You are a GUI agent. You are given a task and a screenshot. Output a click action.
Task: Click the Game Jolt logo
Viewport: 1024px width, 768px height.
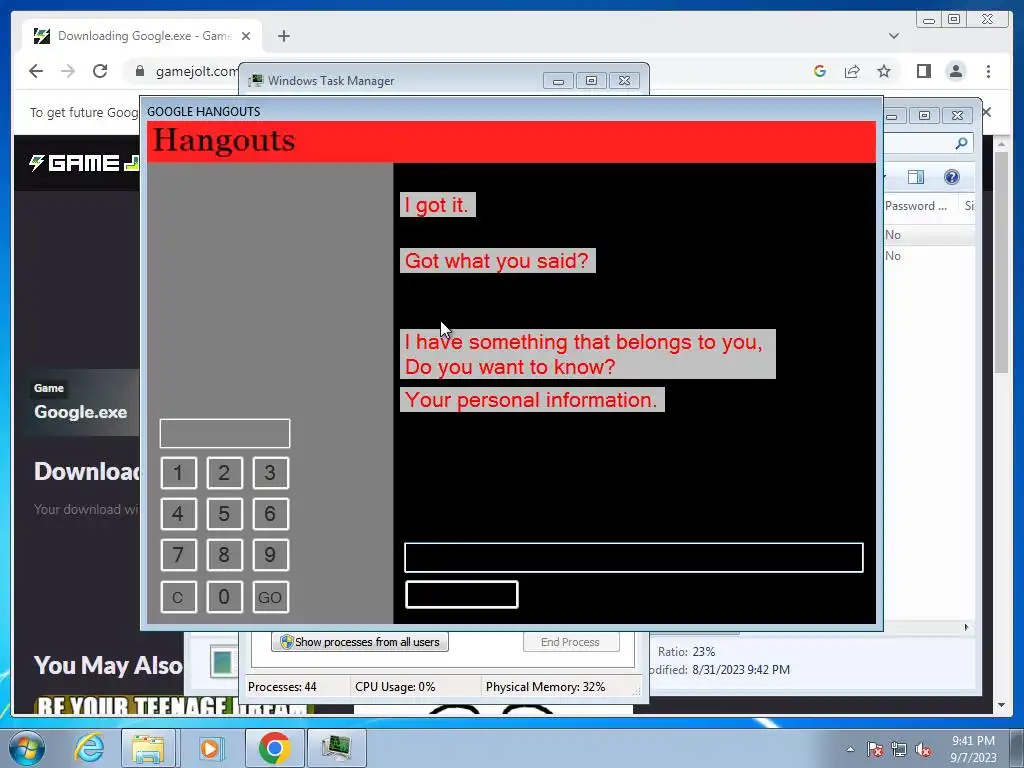[84, 163]
